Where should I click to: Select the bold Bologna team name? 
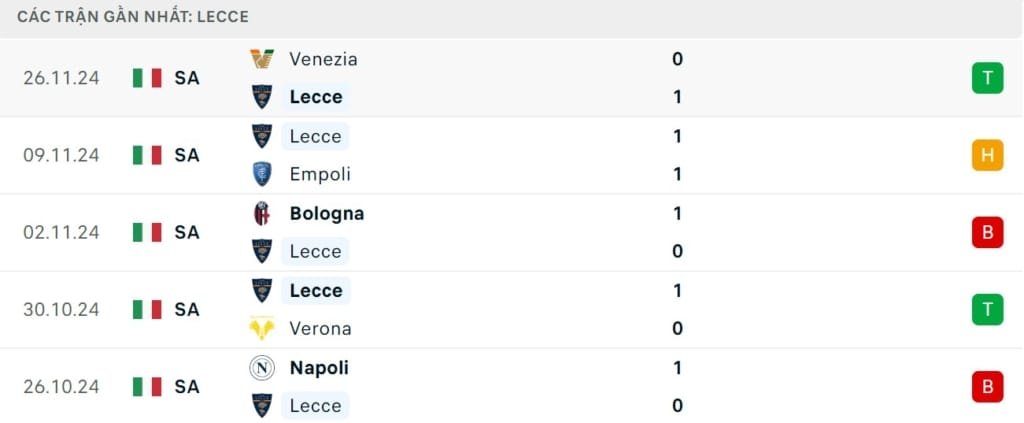tap(327, 213)
